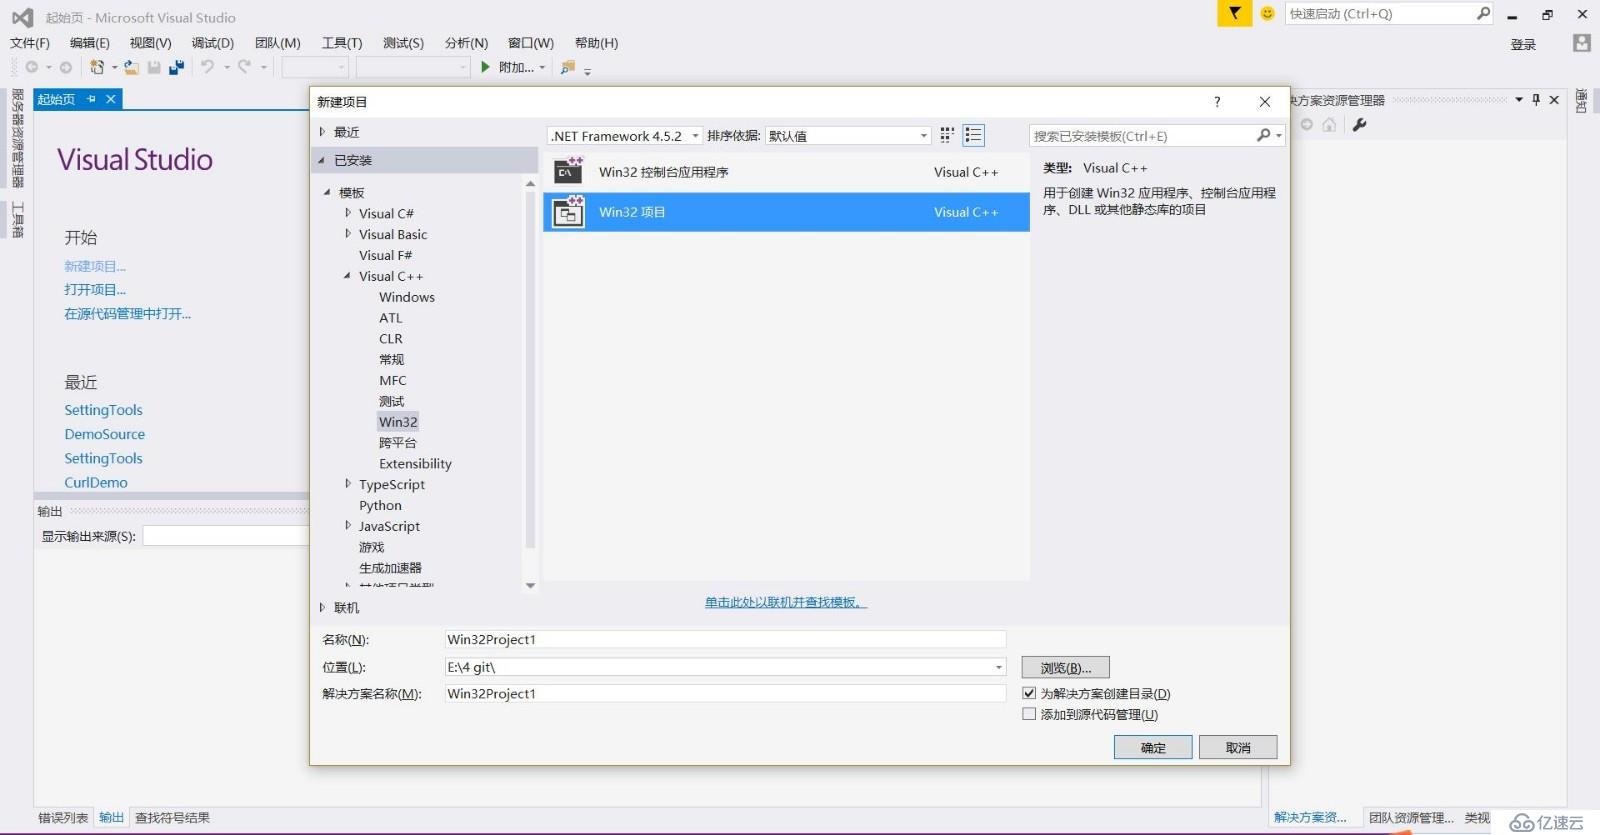Click the Find in Files toolbar icon

[568, 67]
